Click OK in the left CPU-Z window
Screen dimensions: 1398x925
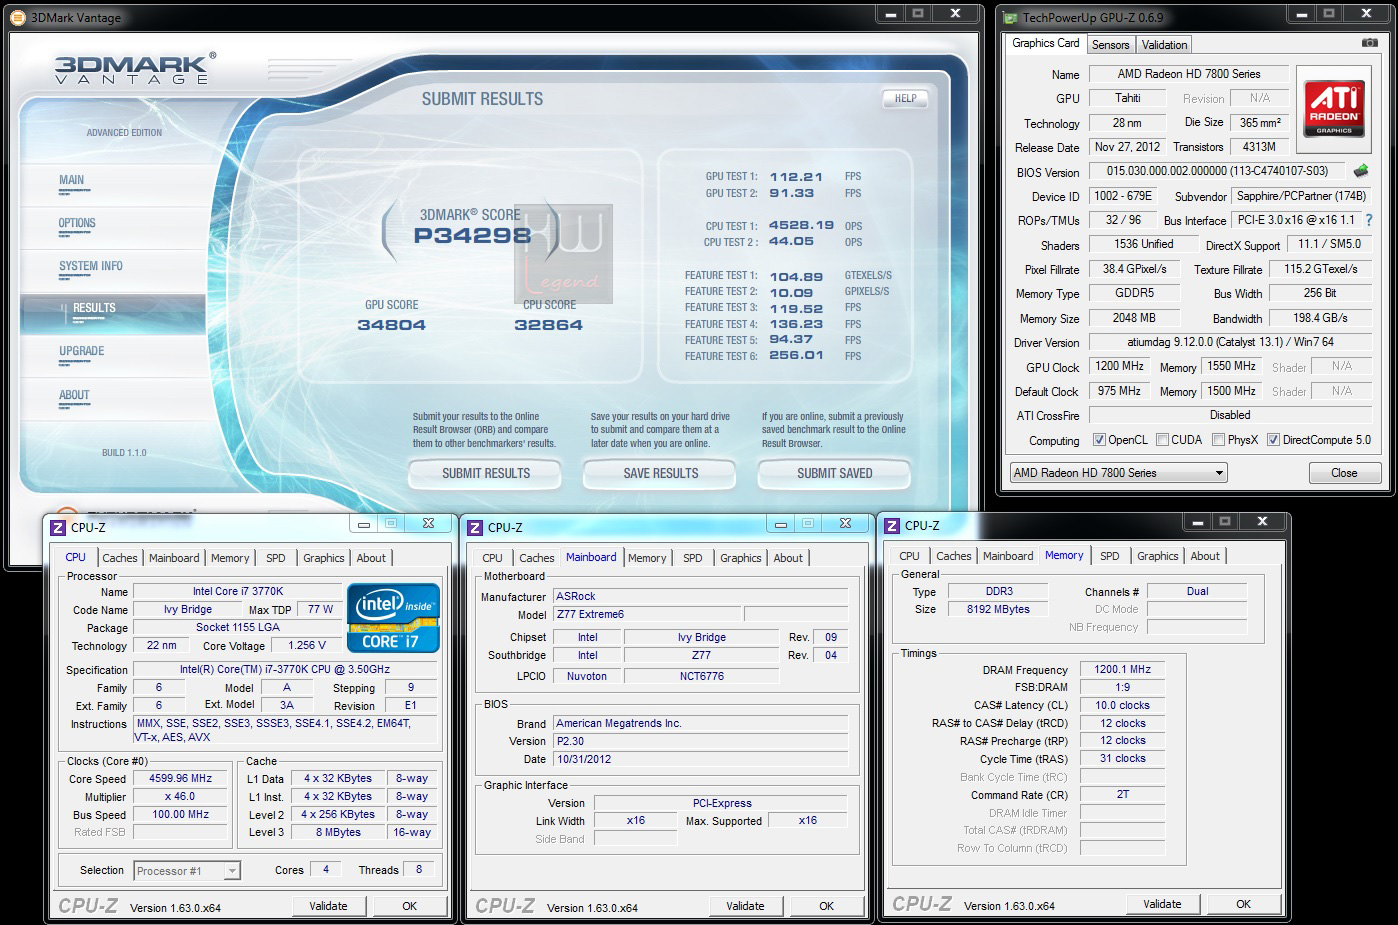(x=409, y=906)
